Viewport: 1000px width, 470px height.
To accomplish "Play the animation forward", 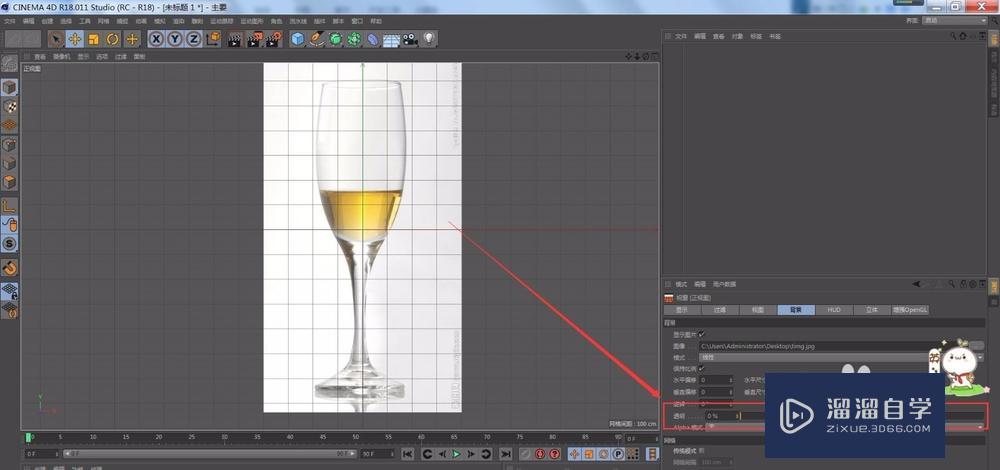I will pyautogui.click(x=456, y=454).
